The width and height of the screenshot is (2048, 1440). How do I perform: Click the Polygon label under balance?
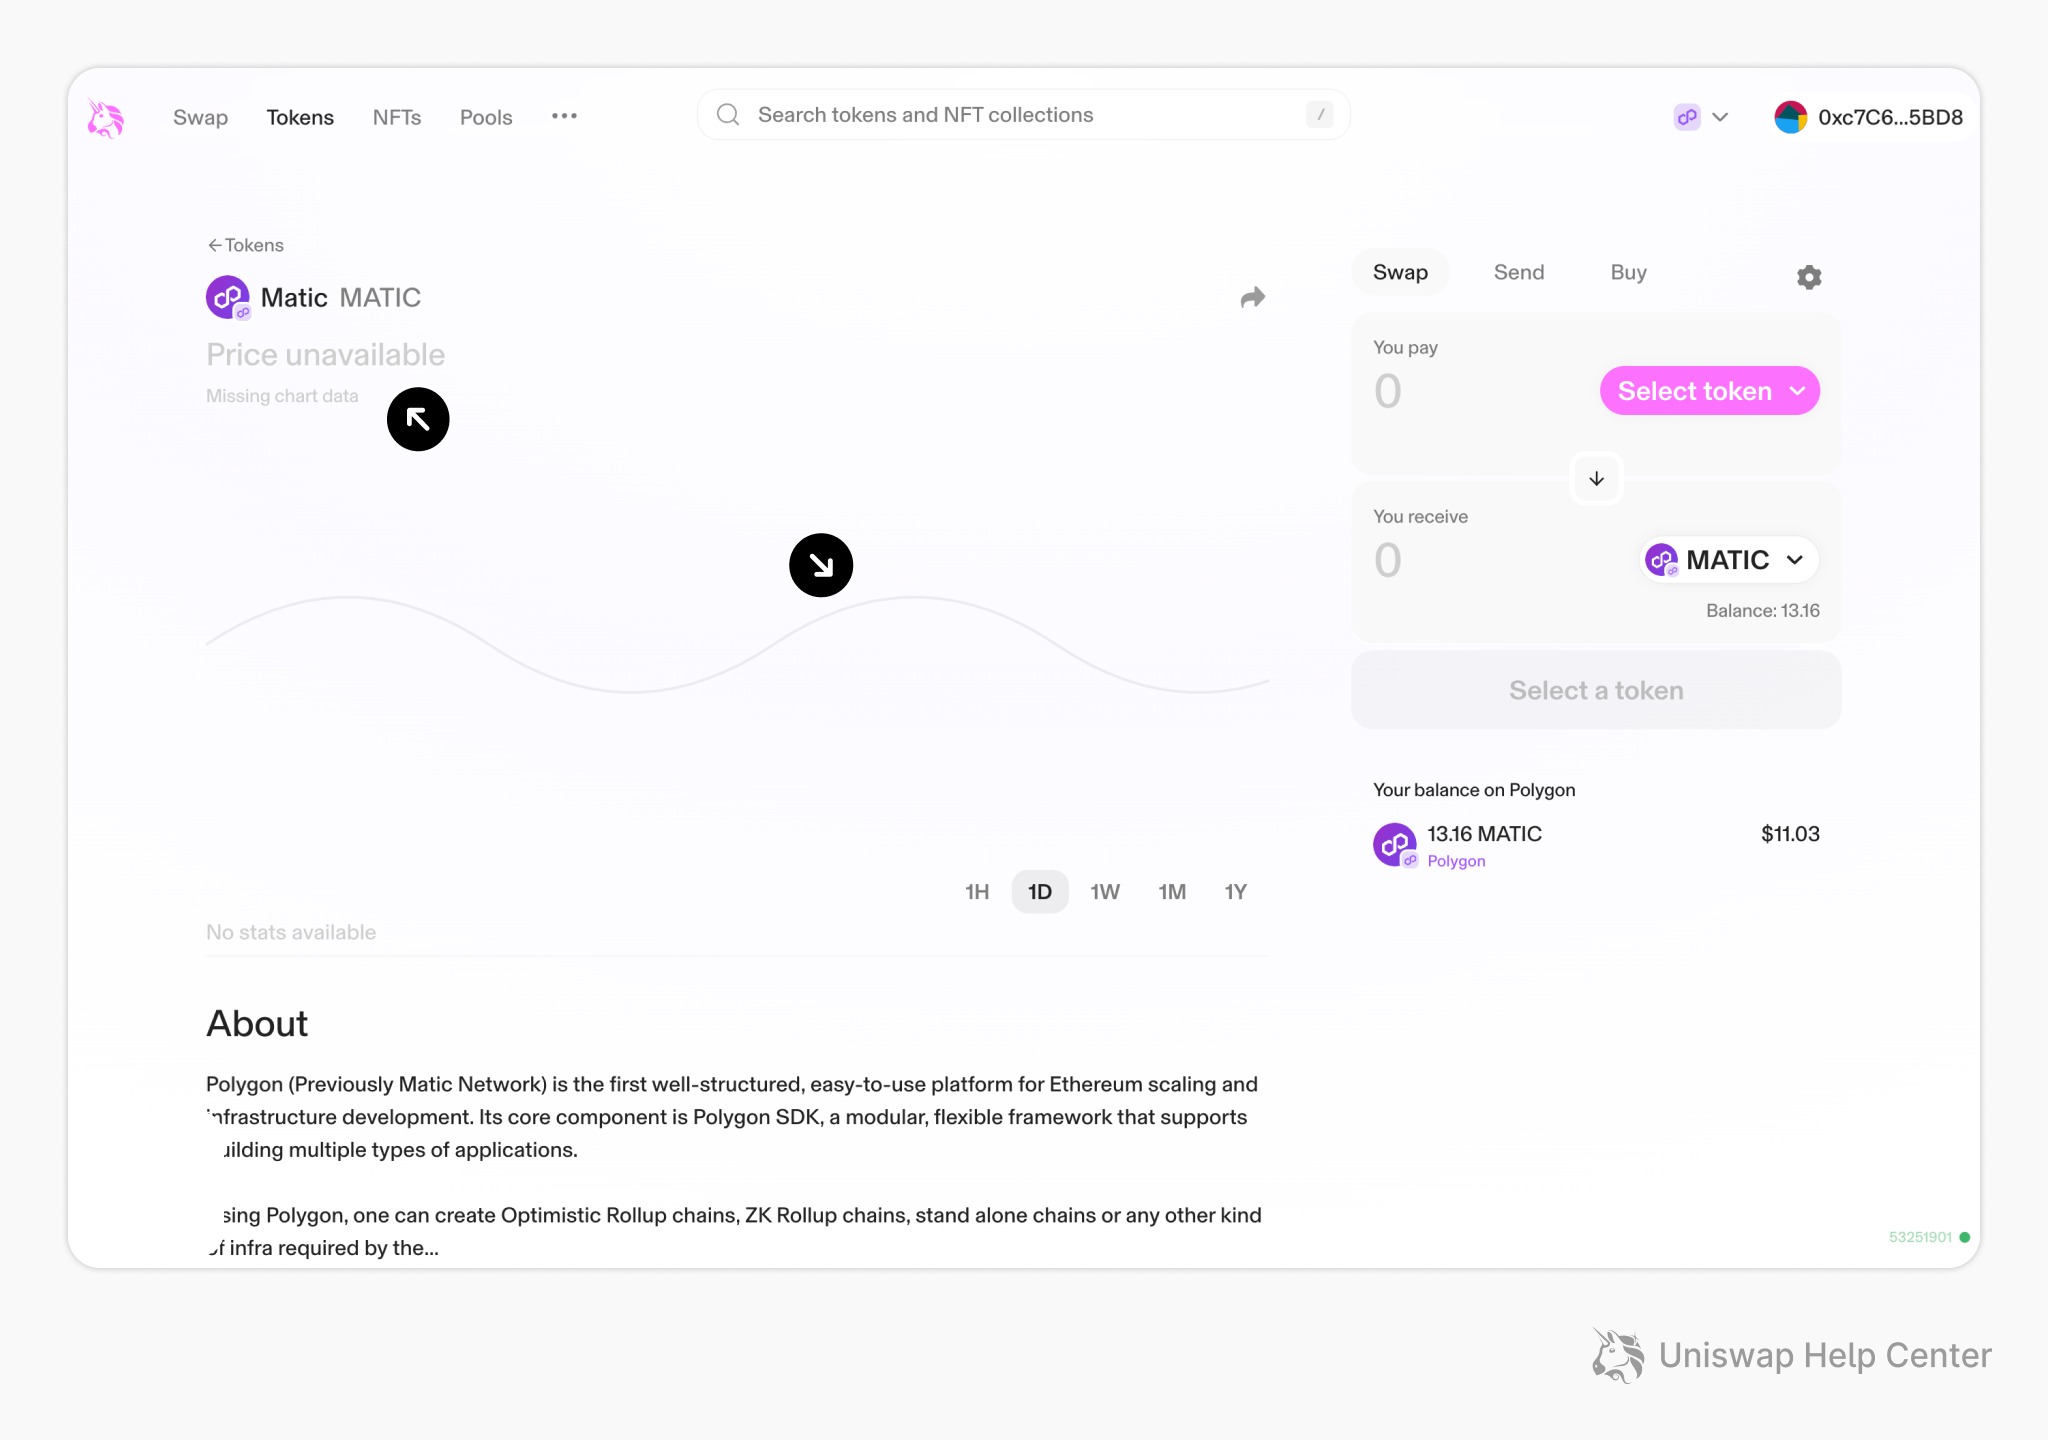(x=1456, y=861)
